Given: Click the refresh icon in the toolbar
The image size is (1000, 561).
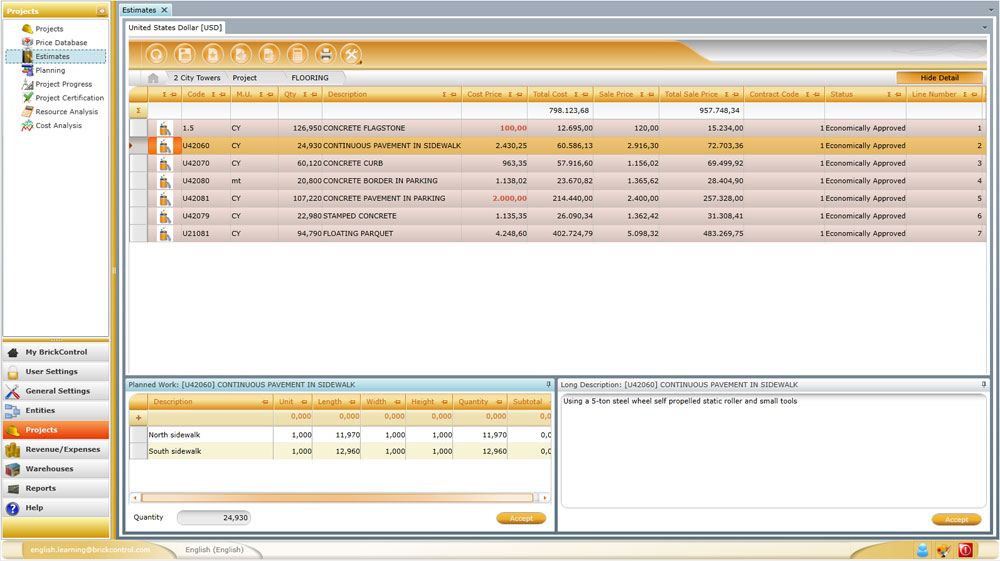Looking at the screenshot, I should pyautogui.click(x=156, y=54).
